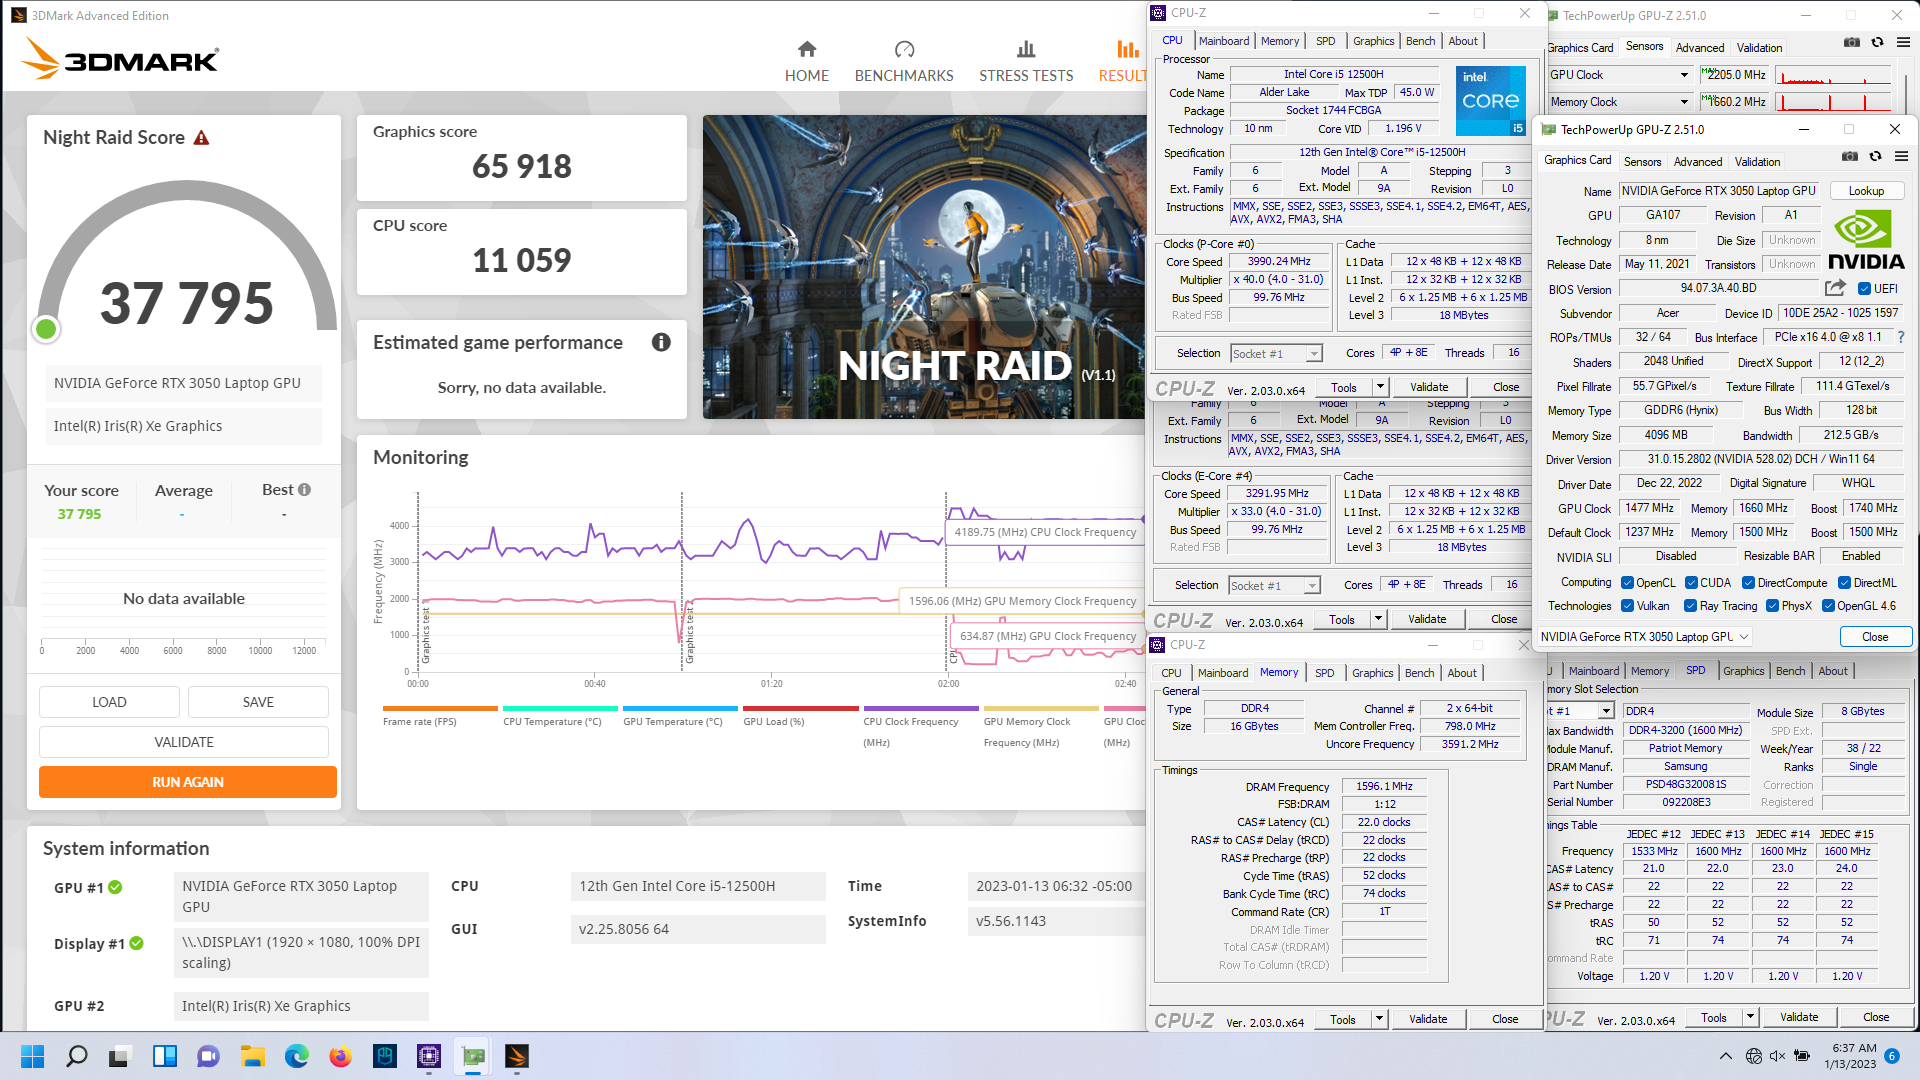Open GPU selector dropdown in front GPU-Z

[1644, 637]
